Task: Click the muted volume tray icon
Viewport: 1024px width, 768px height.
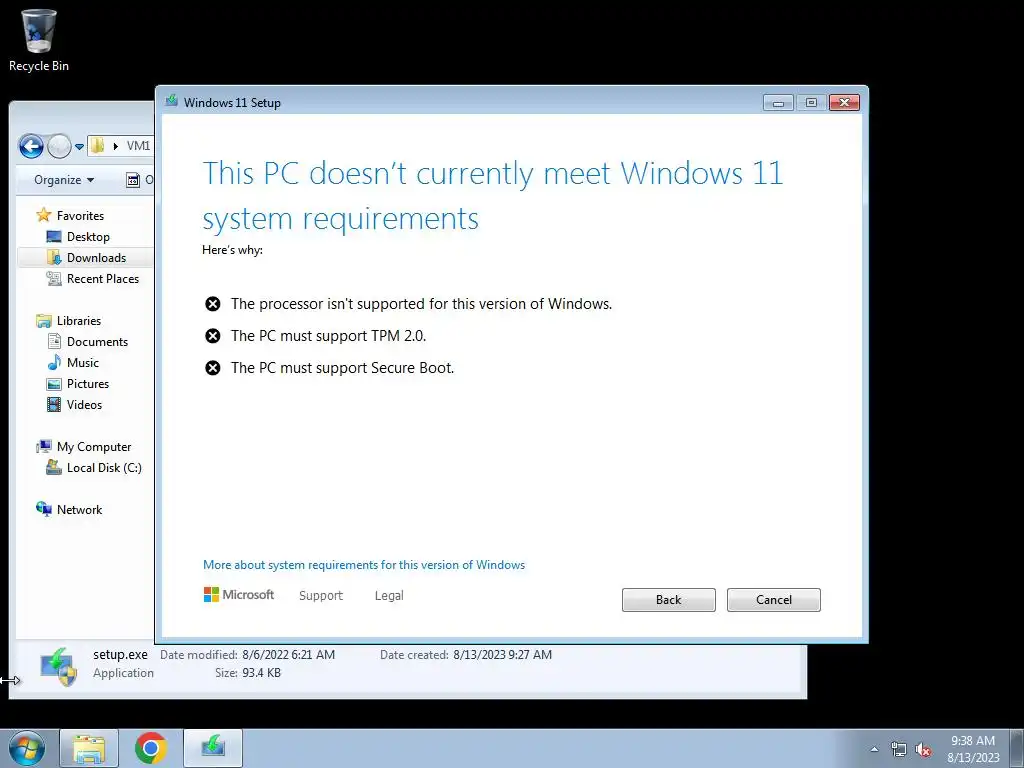Action: point(923,749)
